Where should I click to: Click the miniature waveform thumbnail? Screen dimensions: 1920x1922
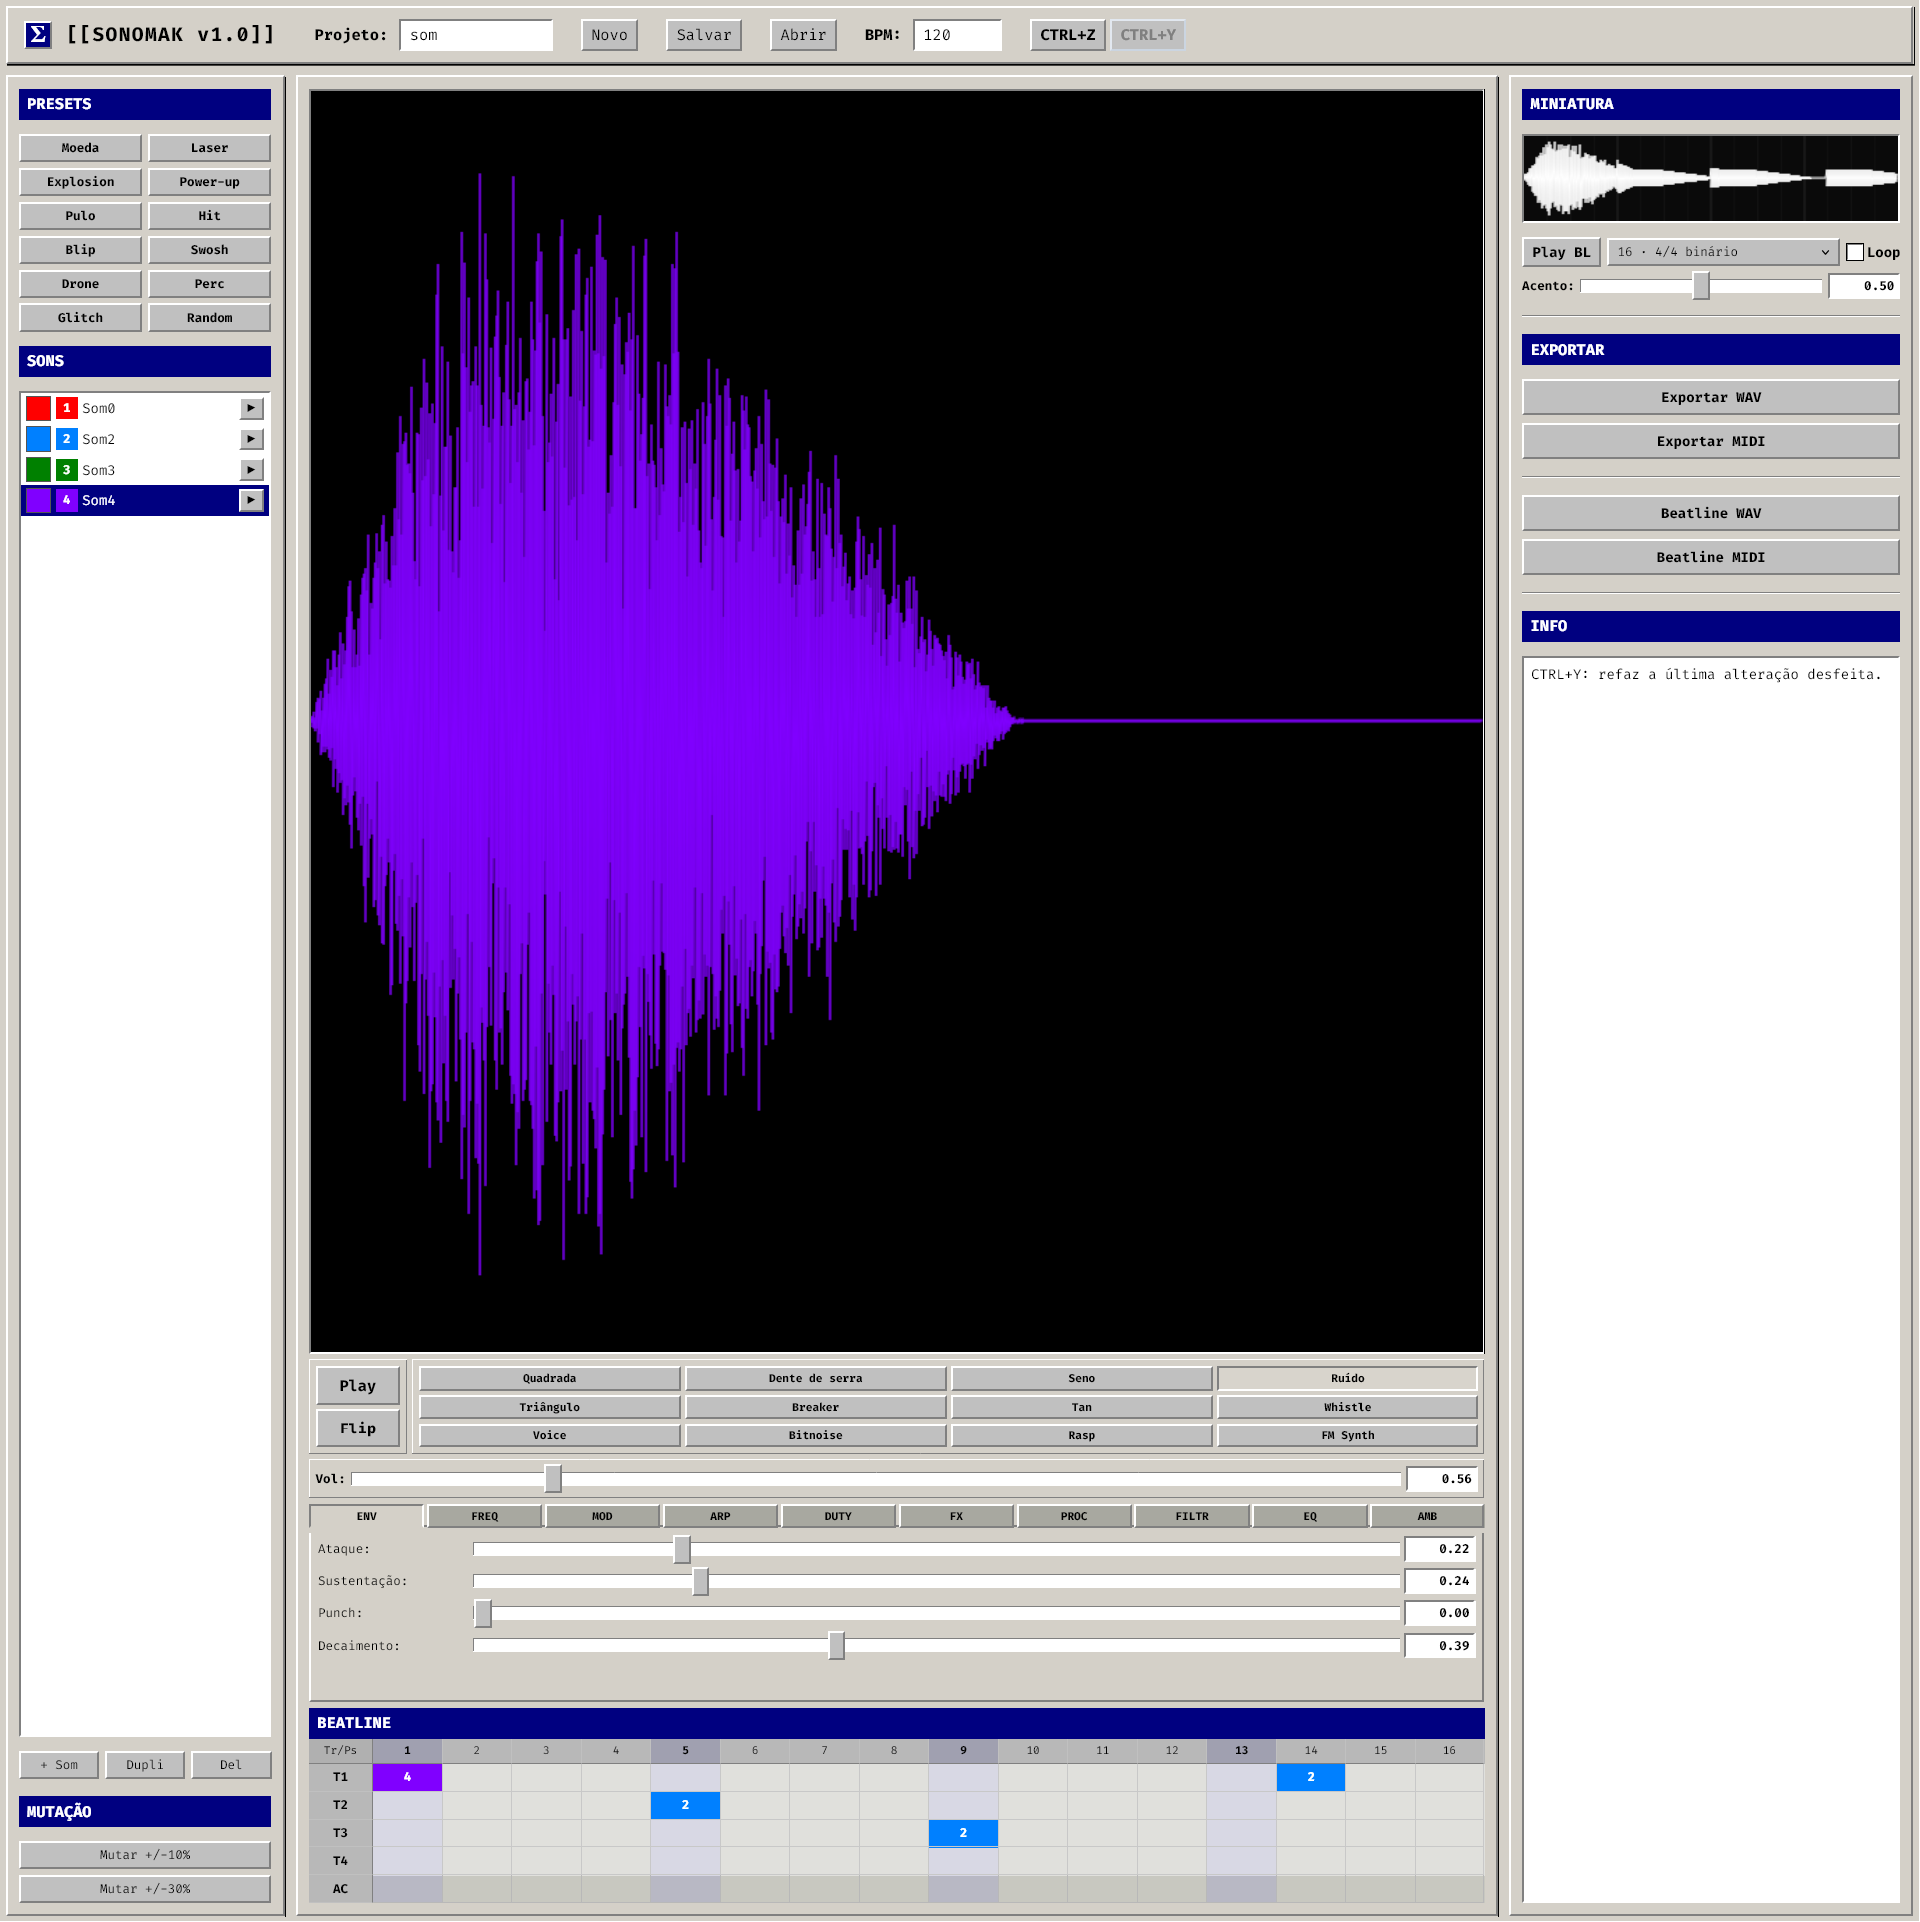(1710, 178)
